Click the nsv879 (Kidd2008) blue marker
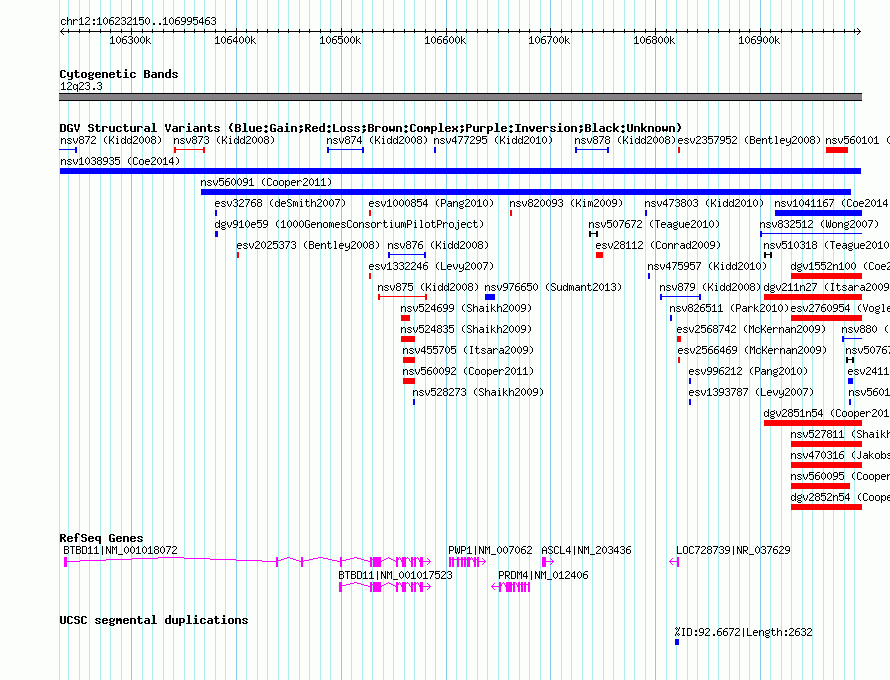 [681, 297]
